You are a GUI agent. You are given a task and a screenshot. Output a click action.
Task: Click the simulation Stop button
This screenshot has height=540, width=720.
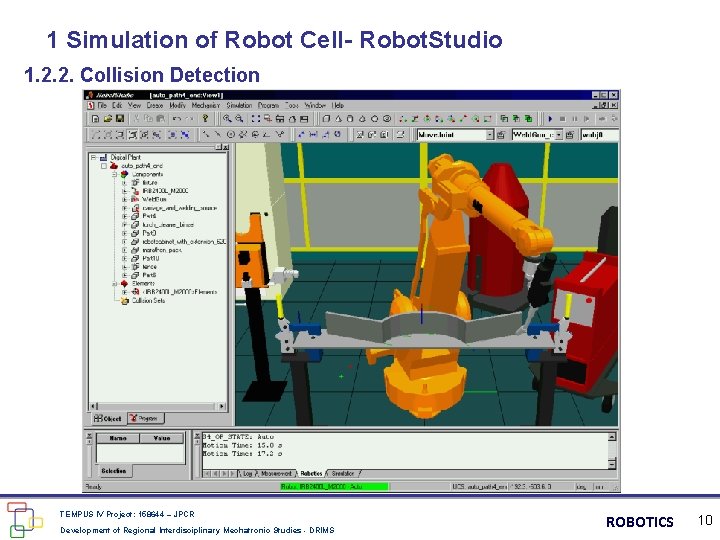[562, 118]
